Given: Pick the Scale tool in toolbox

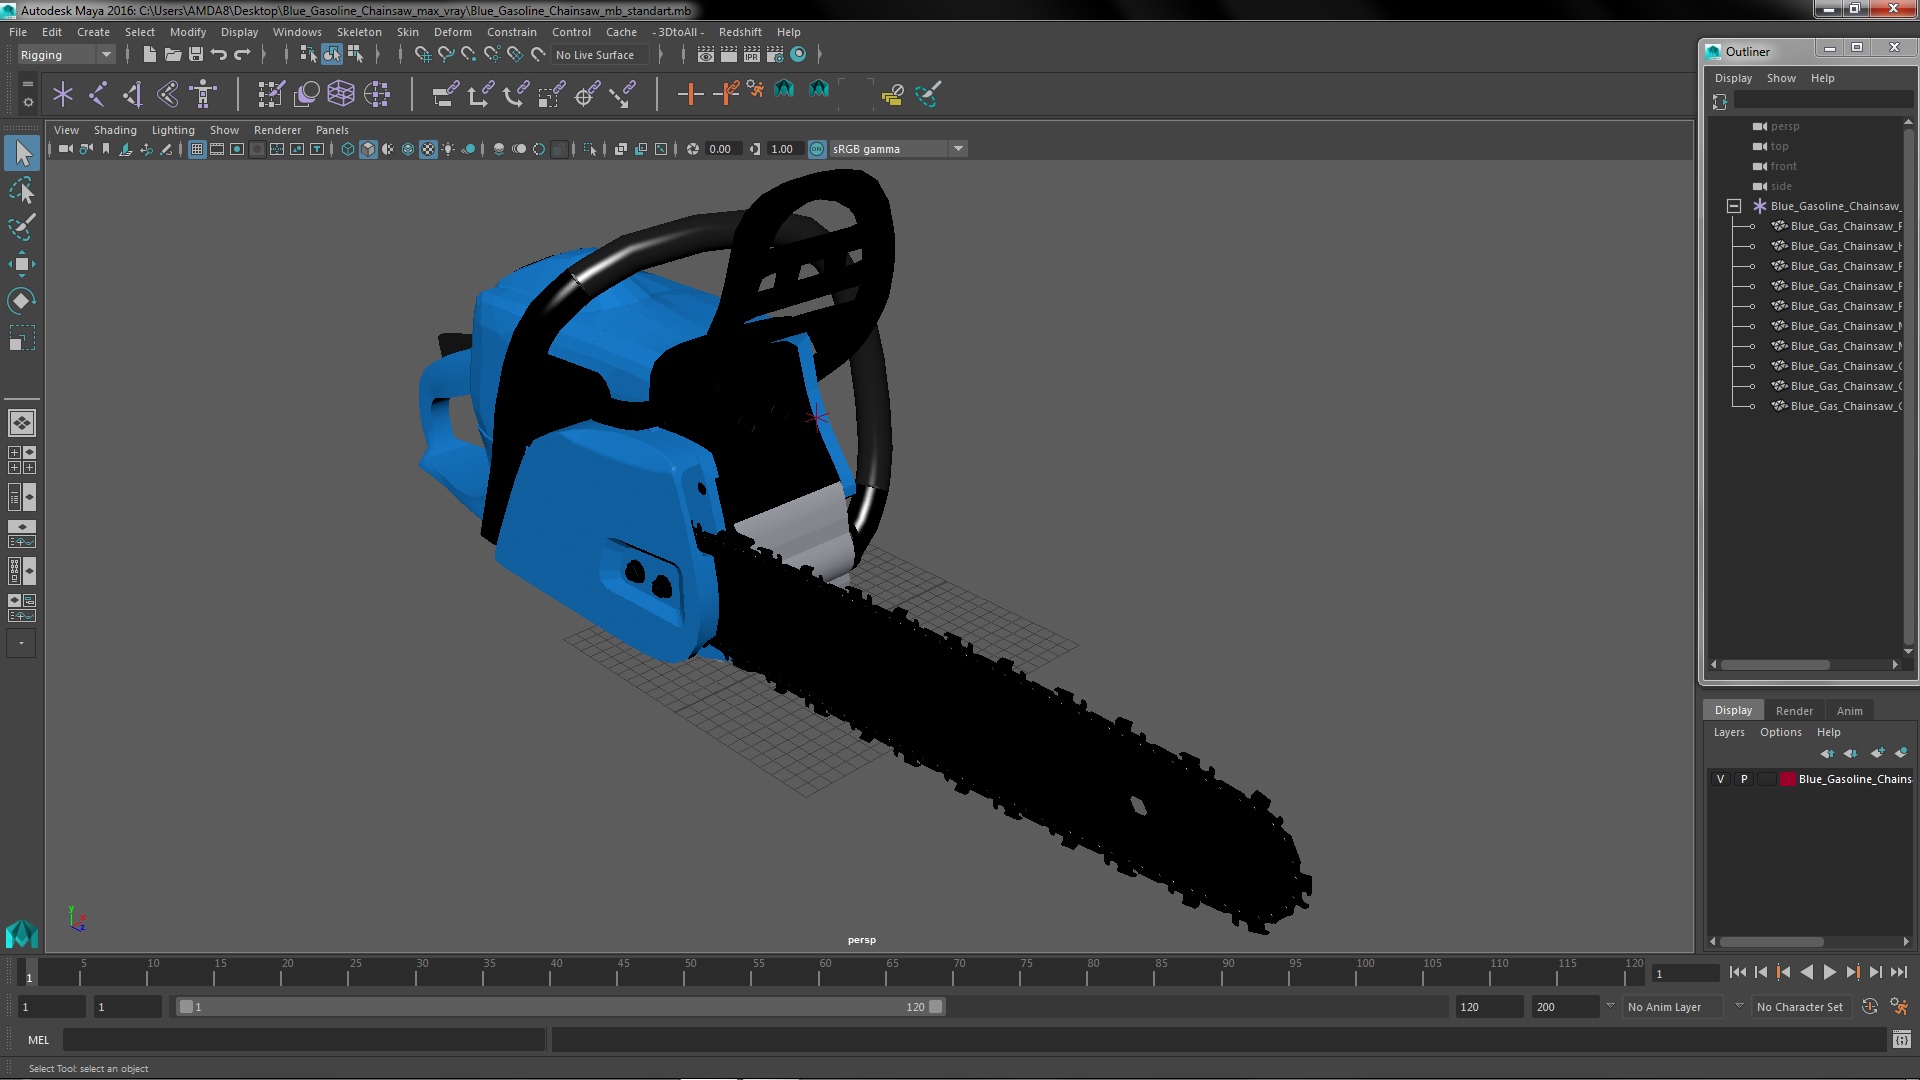Looking at the screenshot, I should [22, 338].
